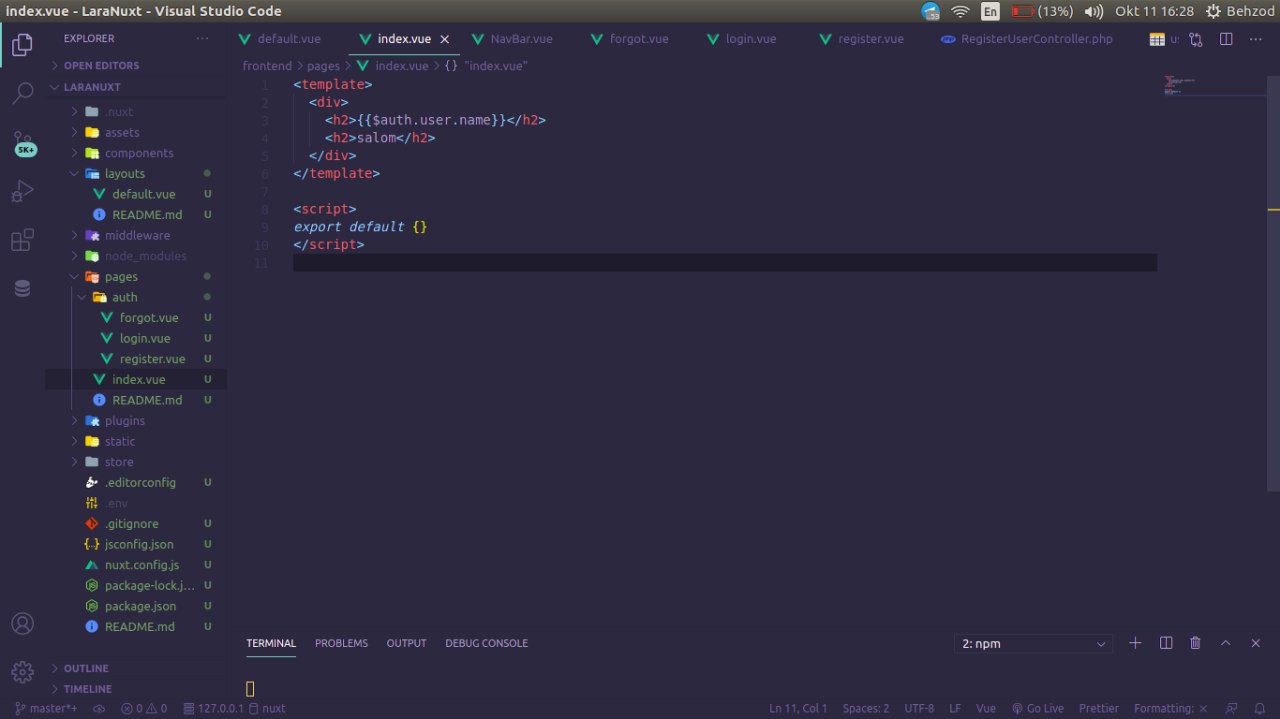Screen dimensions: 1280x719
Task: Open the Search view in activity bar
Action: click(x=22, y=94)
